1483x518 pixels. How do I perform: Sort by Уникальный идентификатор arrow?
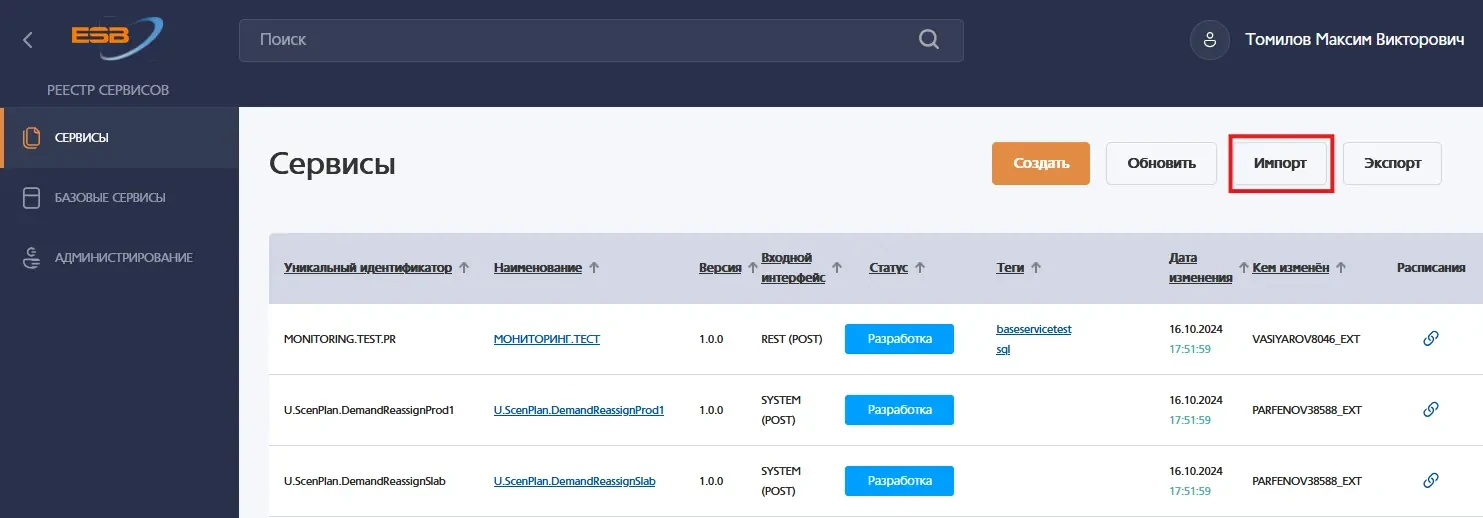point(463,268)
